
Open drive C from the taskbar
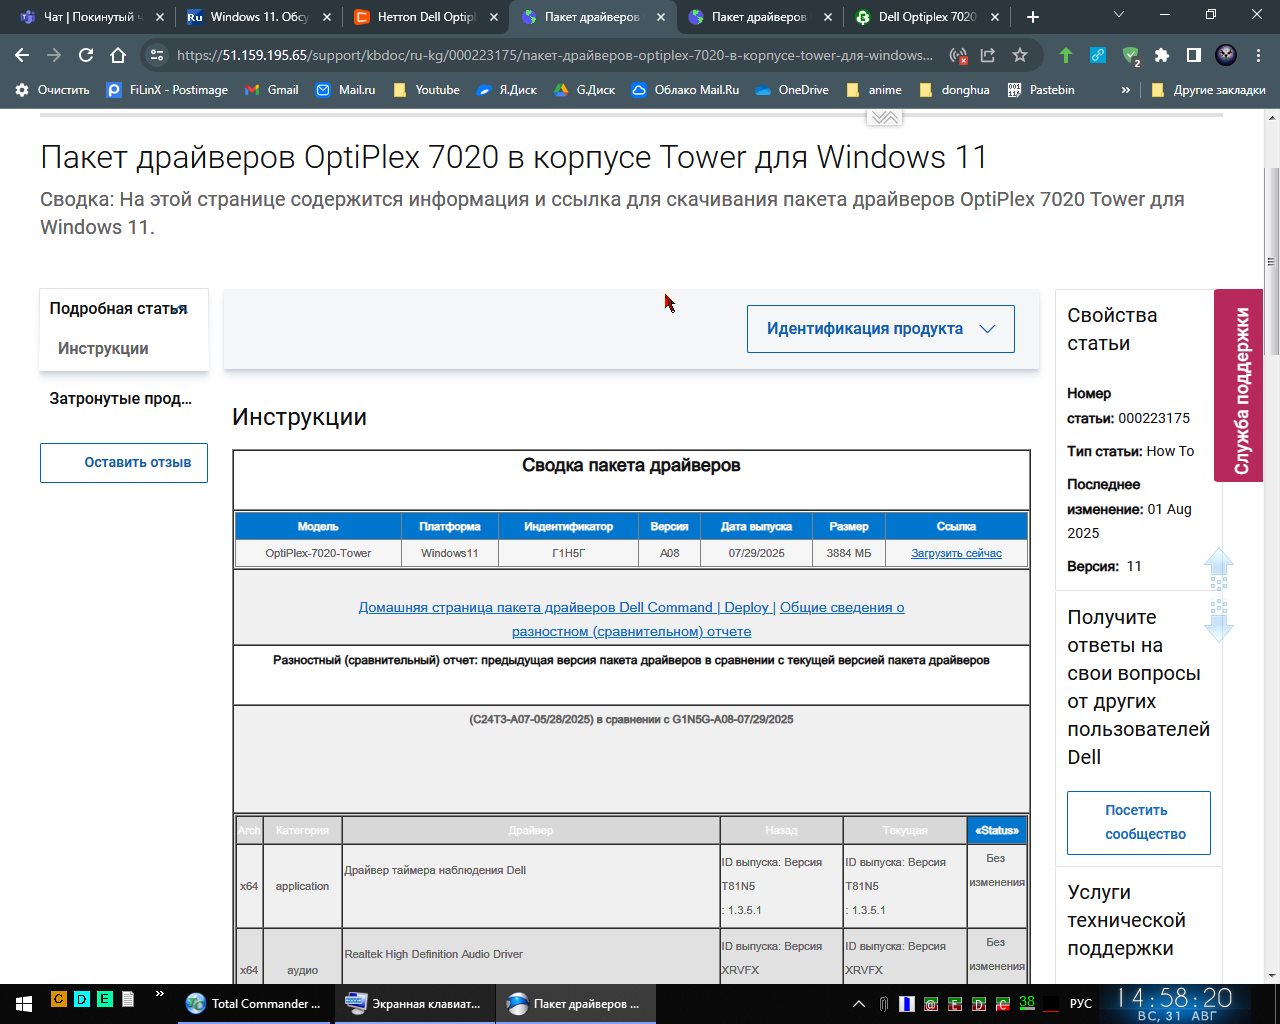pos(59,999)
